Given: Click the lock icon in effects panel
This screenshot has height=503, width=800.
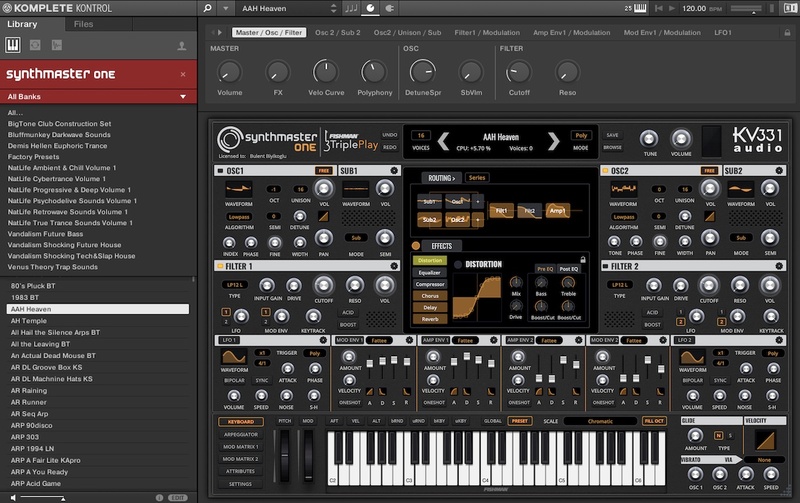Looking at the screenshot, I should pos(584,257).
